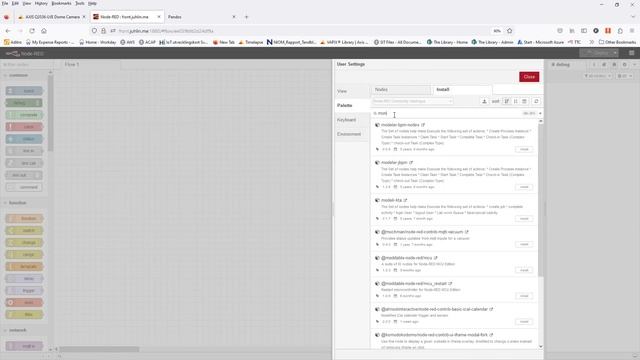Install @moddable-node-red/mcu module

pyautogui.click(x=524, y=270)
